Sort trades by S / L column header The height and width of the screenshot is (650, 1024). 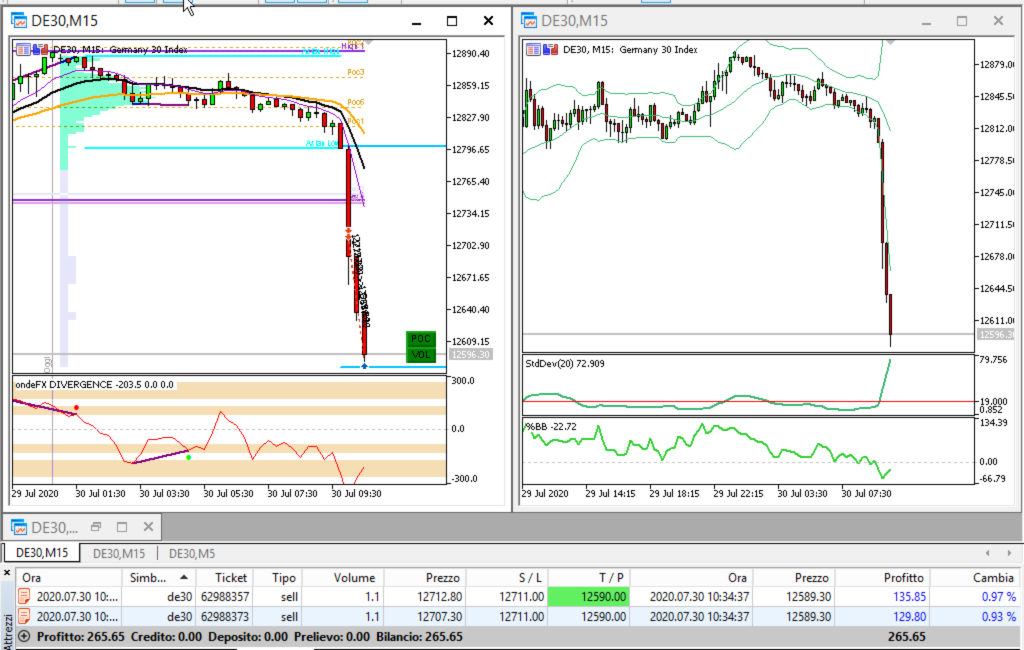[507, 577]
